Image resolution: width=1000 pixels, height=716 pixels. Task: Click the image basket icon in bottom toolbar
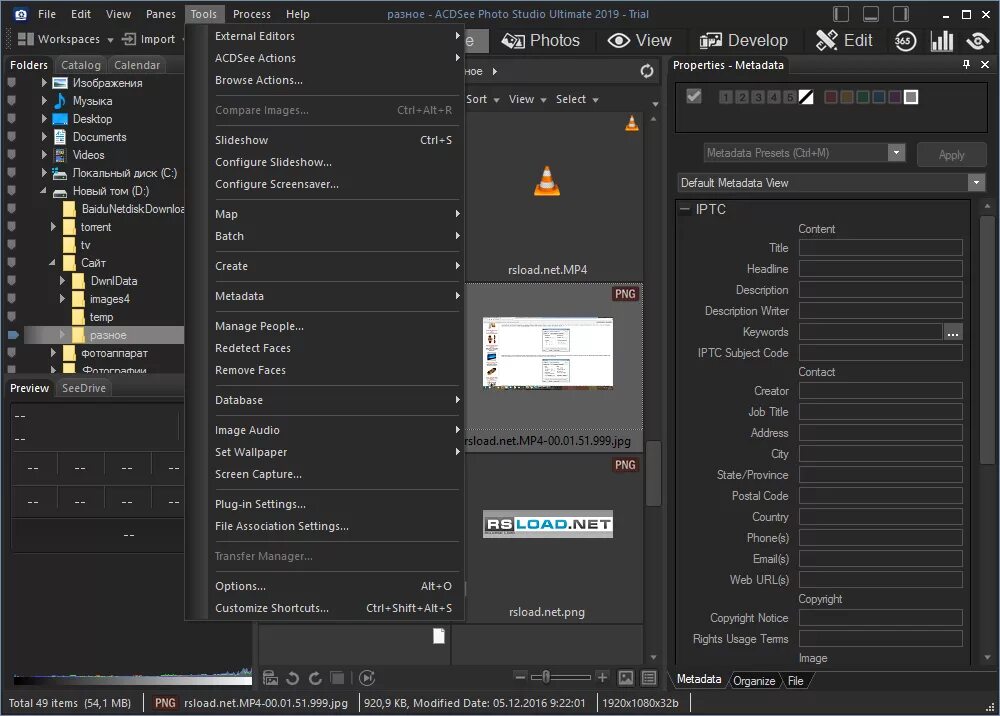click(x=270, y=678)
